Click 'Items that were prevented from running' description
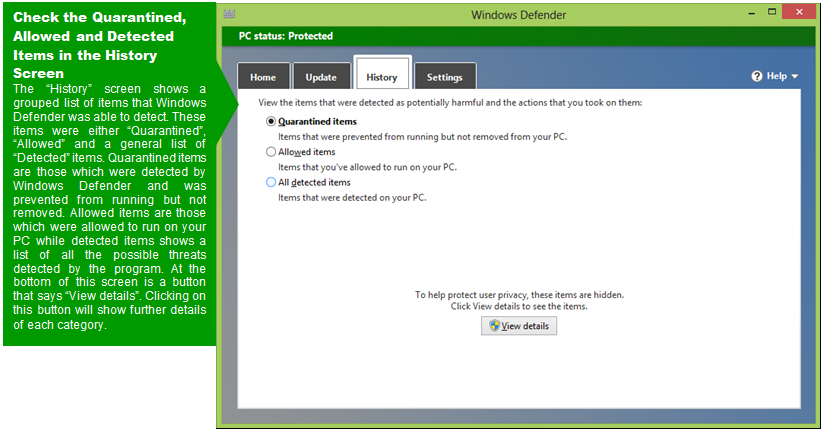Image resolution: width=824 pixels, height=432 pixels. [x=423, y=137]
